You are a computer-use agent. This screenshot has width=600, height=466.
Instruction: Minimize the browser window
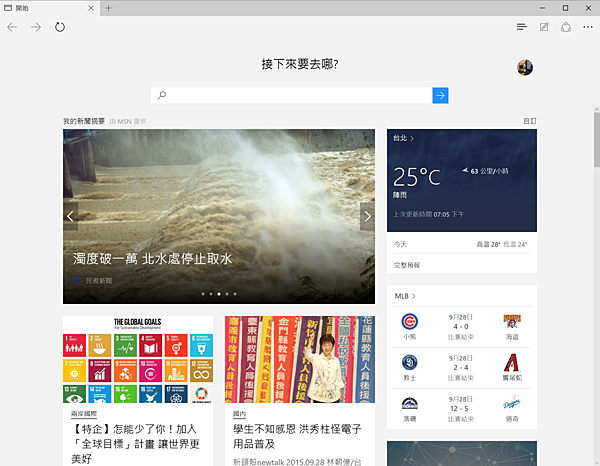click(542, 8)
